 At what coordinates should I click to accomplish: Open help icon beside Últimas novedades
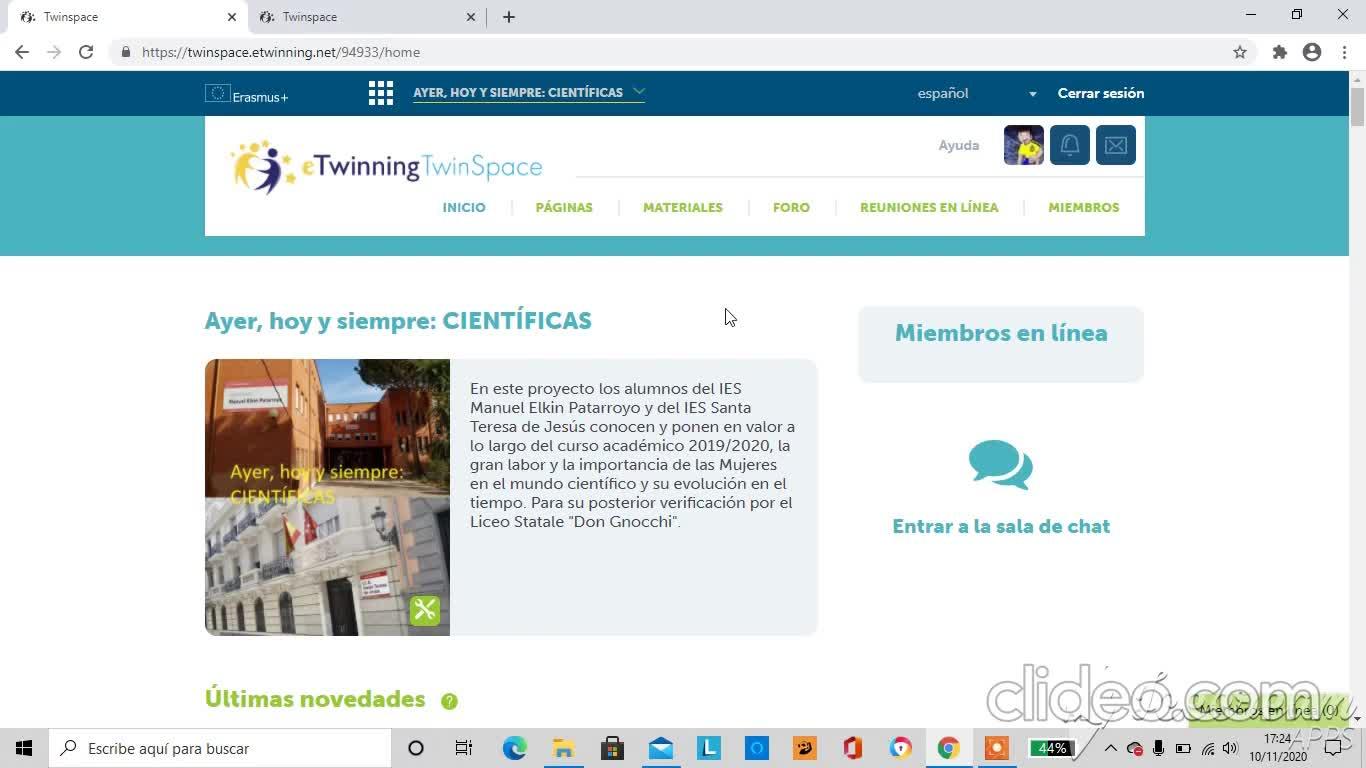[x=449, y=701]
